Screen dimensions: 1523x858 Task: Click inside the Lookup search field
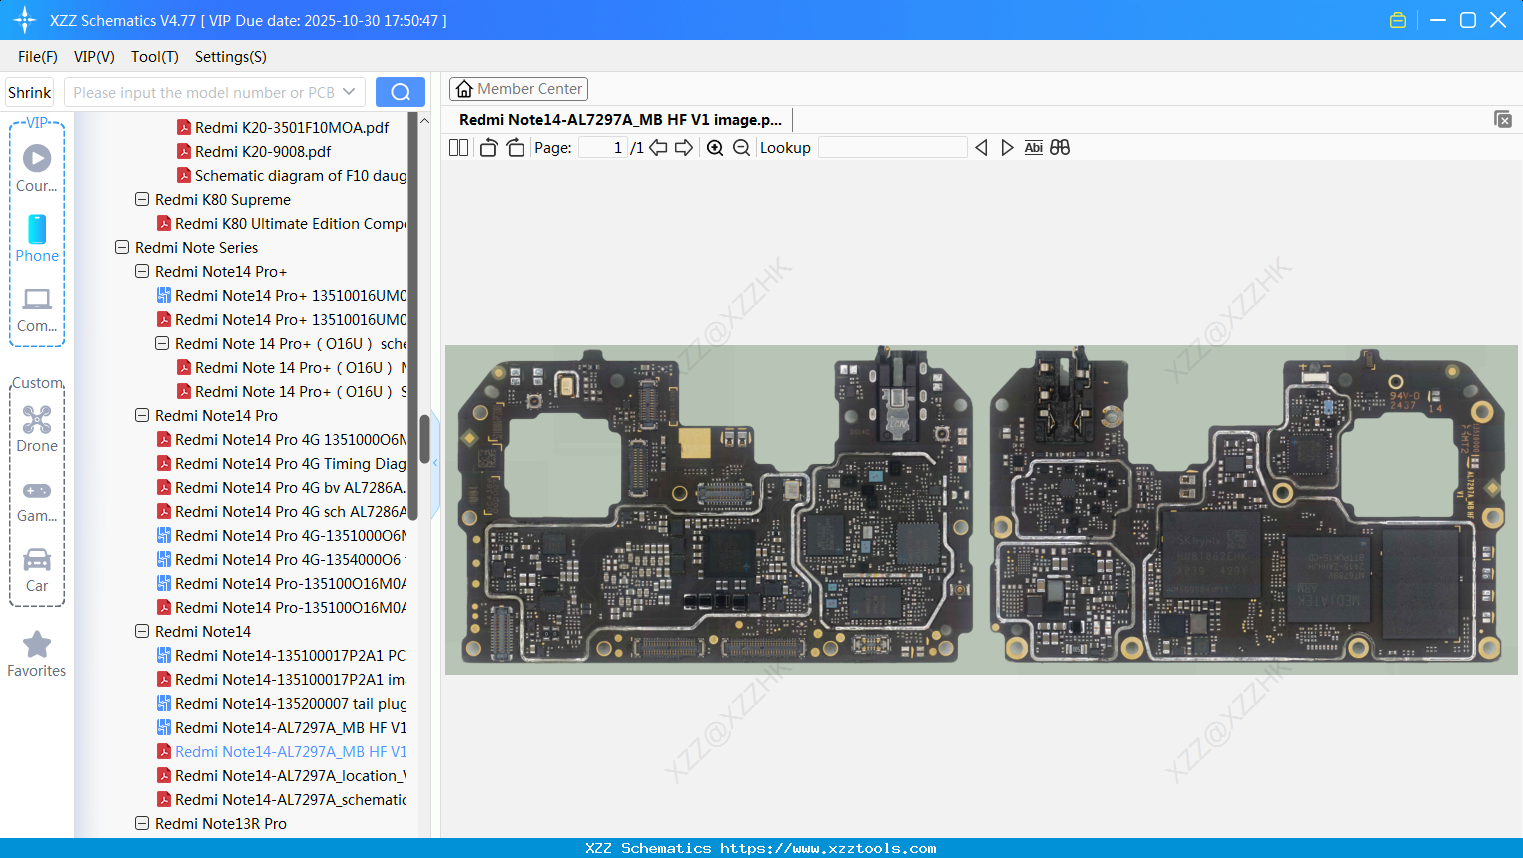(x=893, y=147)
